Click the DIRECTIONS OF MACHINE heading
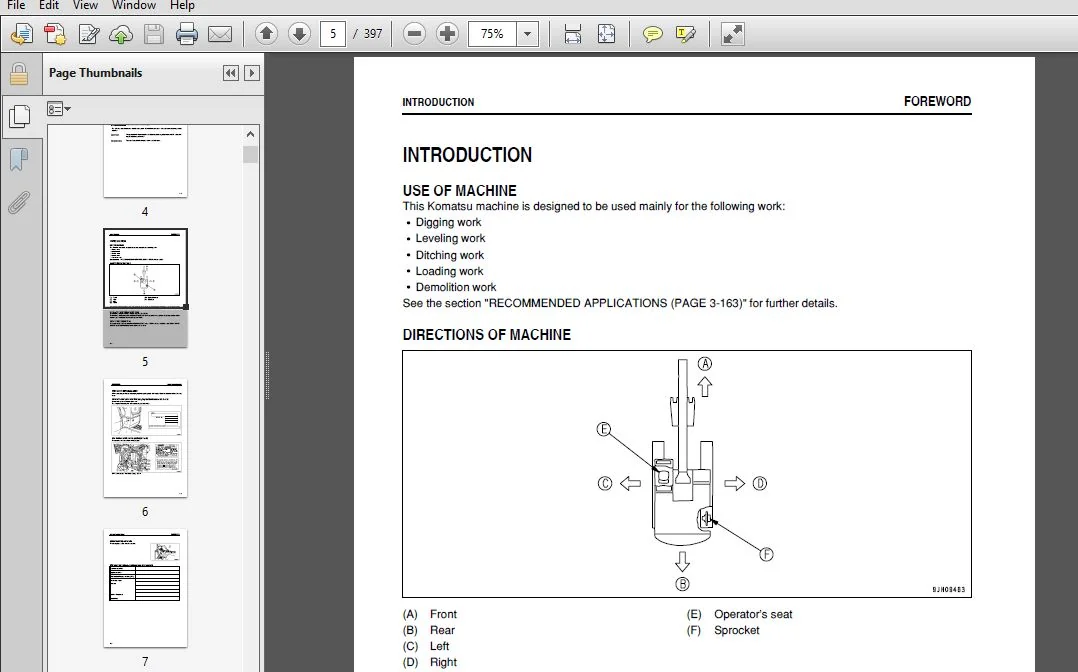Image resolution: width=1078 pixels, height=672 pixels. (x=487, y=335)
